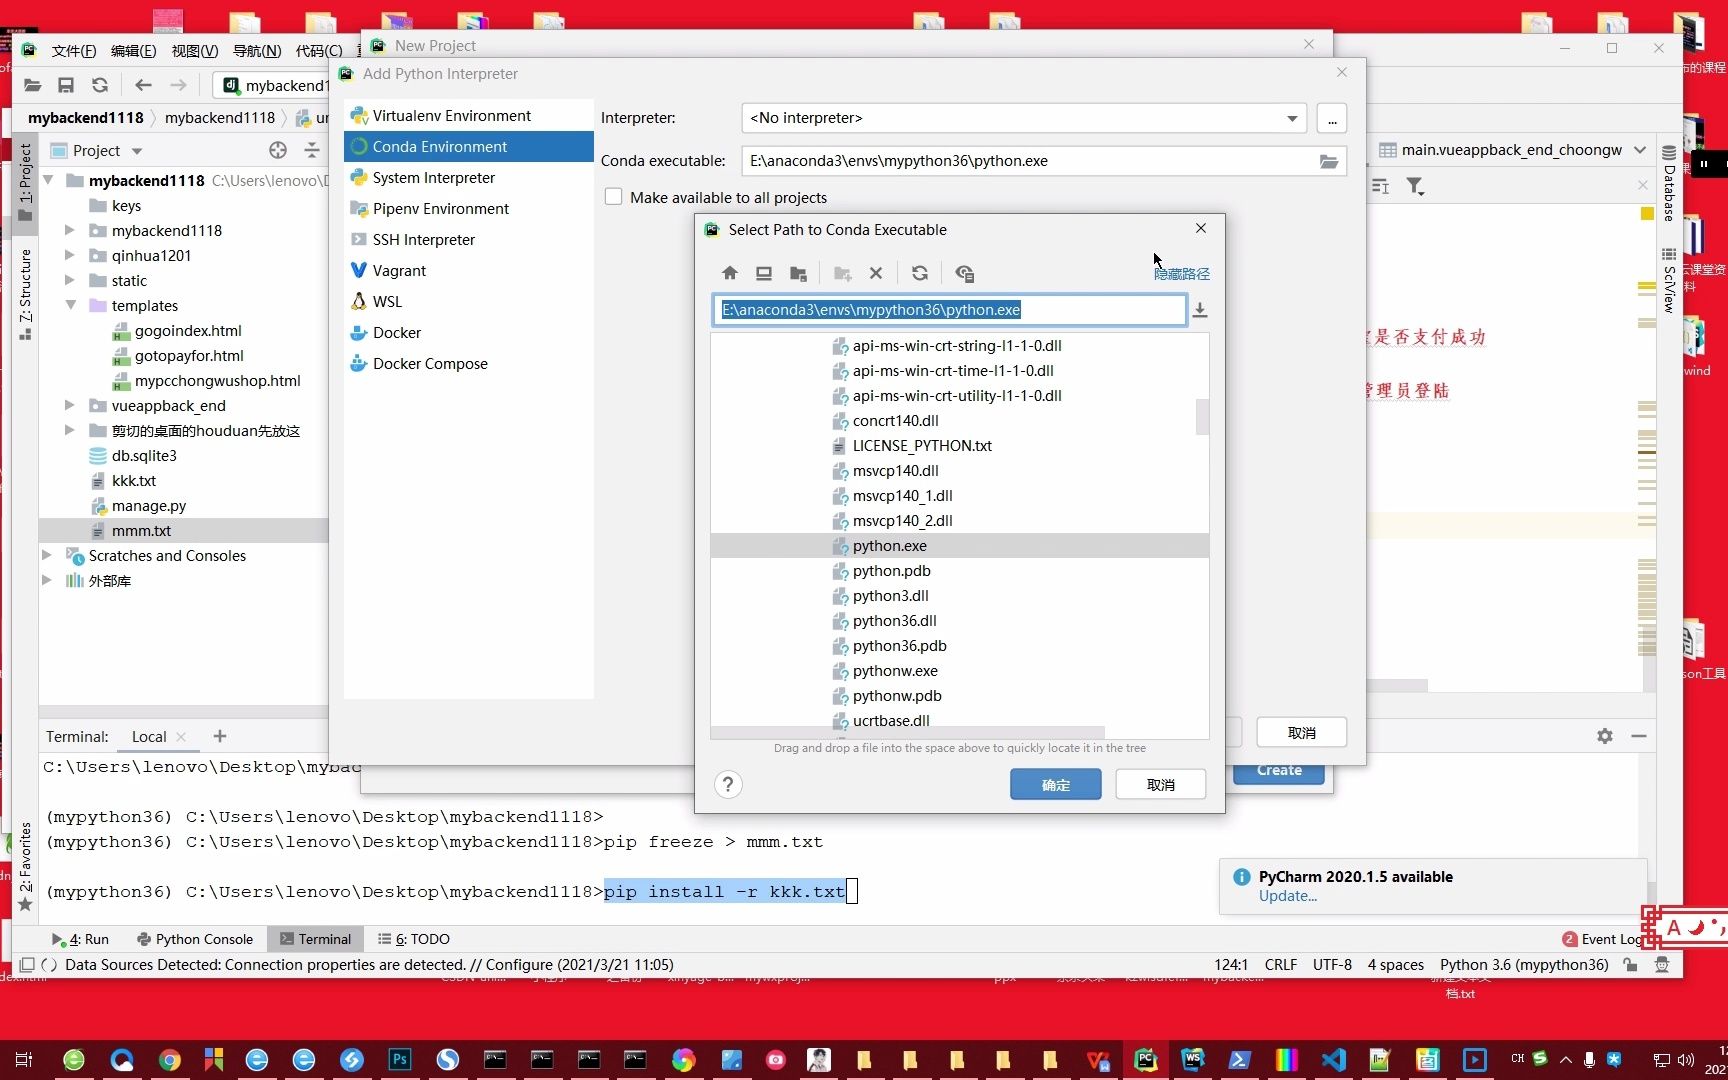Click Update link in PyCharm notification
This screenshot has height=1080, width=1728.
point(1287,896)
